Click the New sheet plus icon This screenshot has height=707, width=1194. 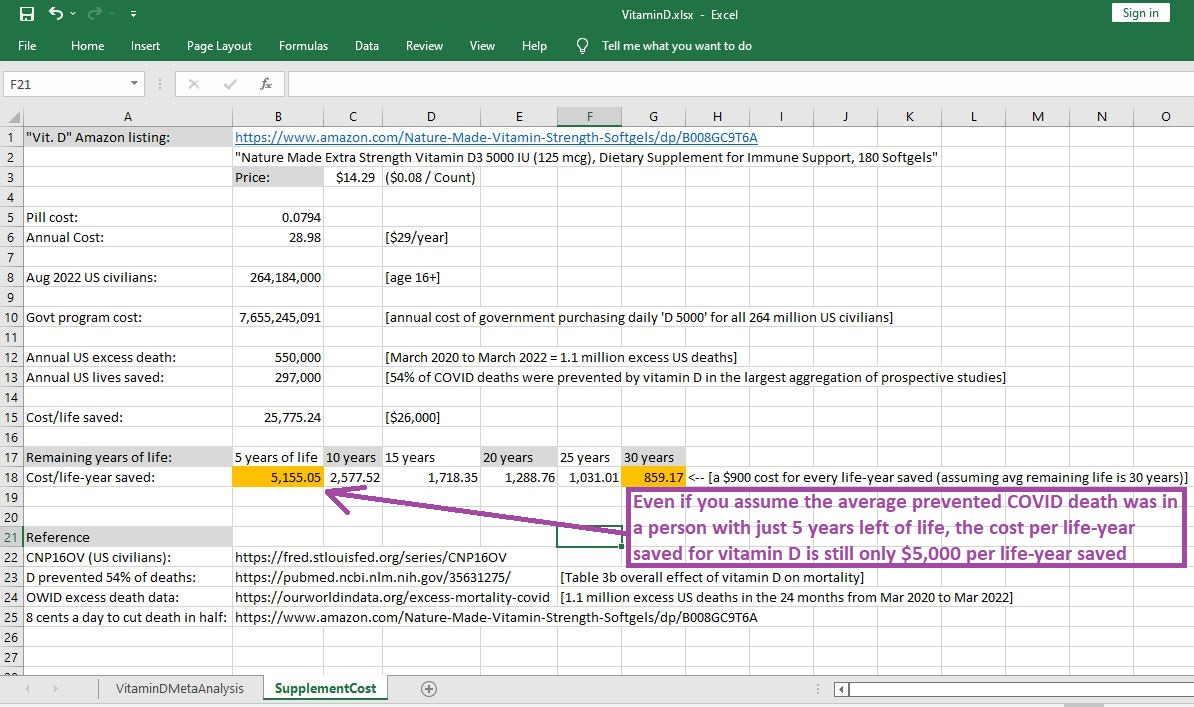click(x=429, y=689)
